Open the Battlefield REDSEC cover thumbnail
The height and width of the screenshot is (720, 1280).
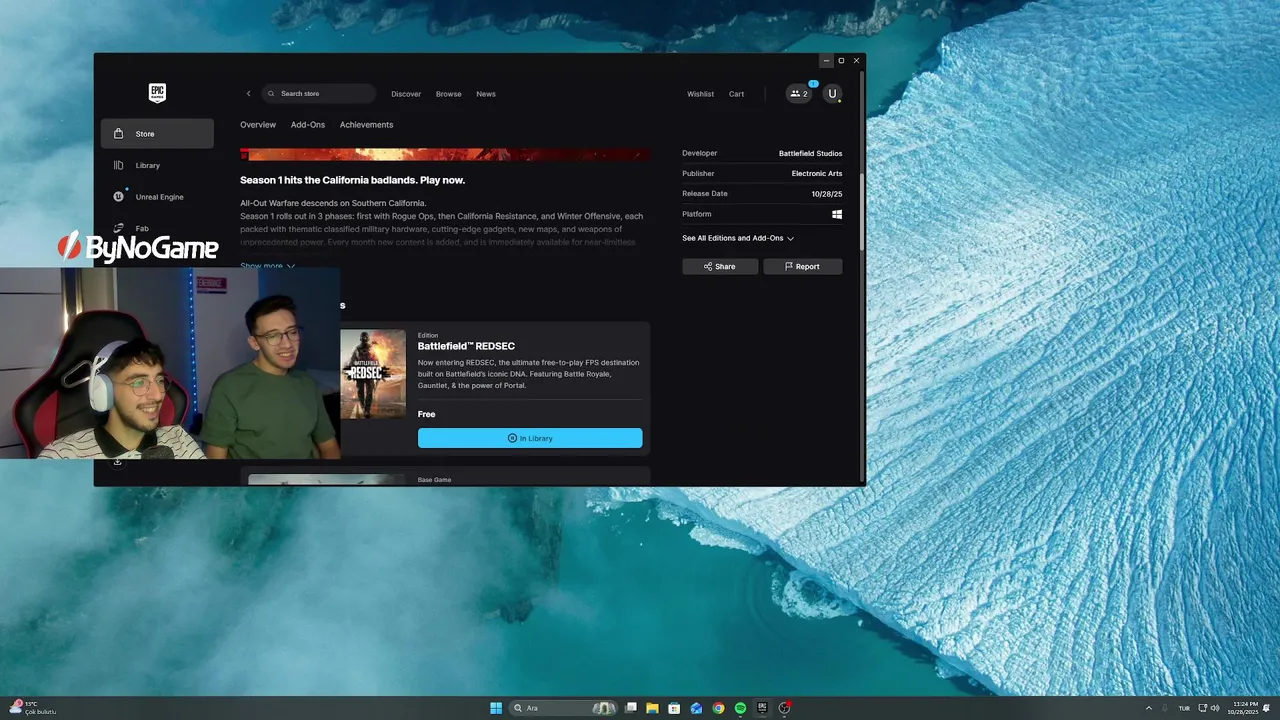pos(373,374)
